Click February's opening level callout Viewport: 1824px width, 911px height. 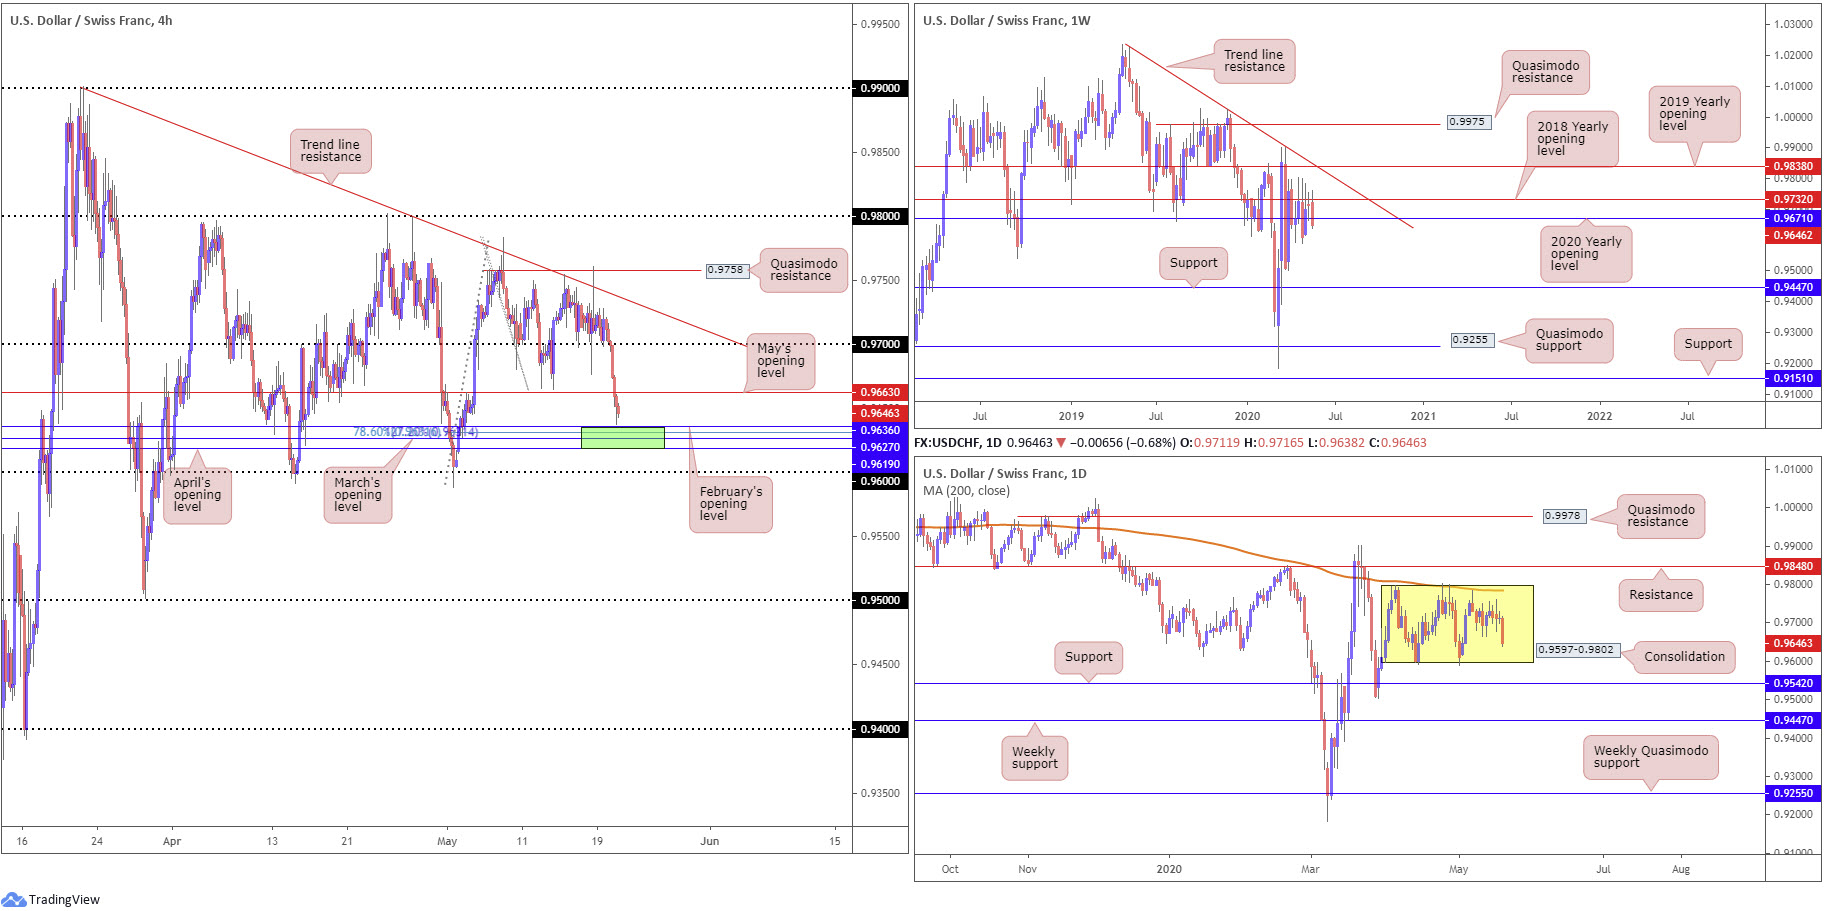[x=731, y=504]
